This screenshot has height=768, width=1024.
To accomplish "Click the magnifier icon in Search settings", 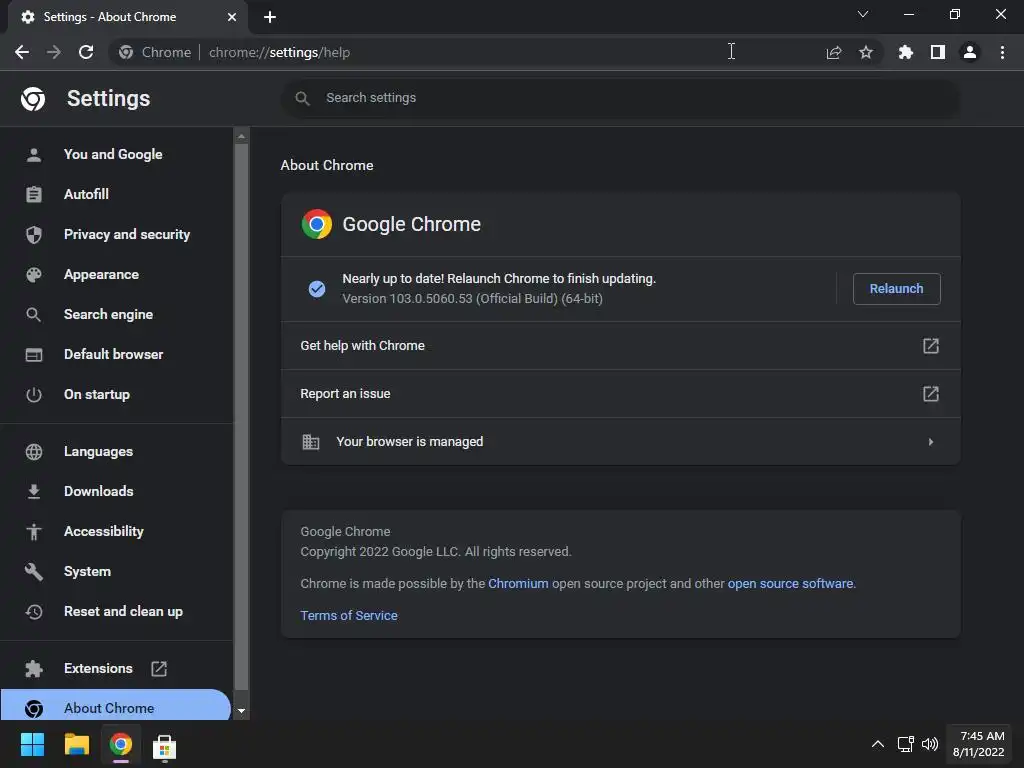I will [302, 98].
